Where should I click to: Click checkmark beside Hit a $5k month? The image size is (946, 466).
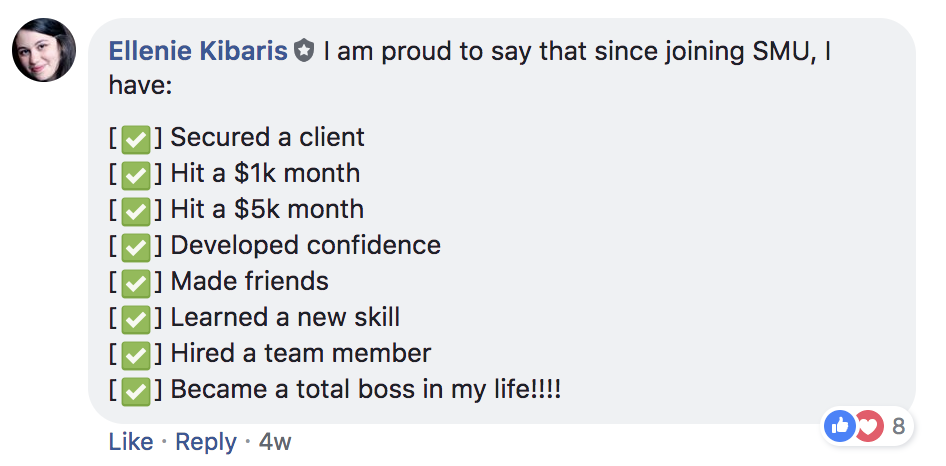click(x=135, y=211)
